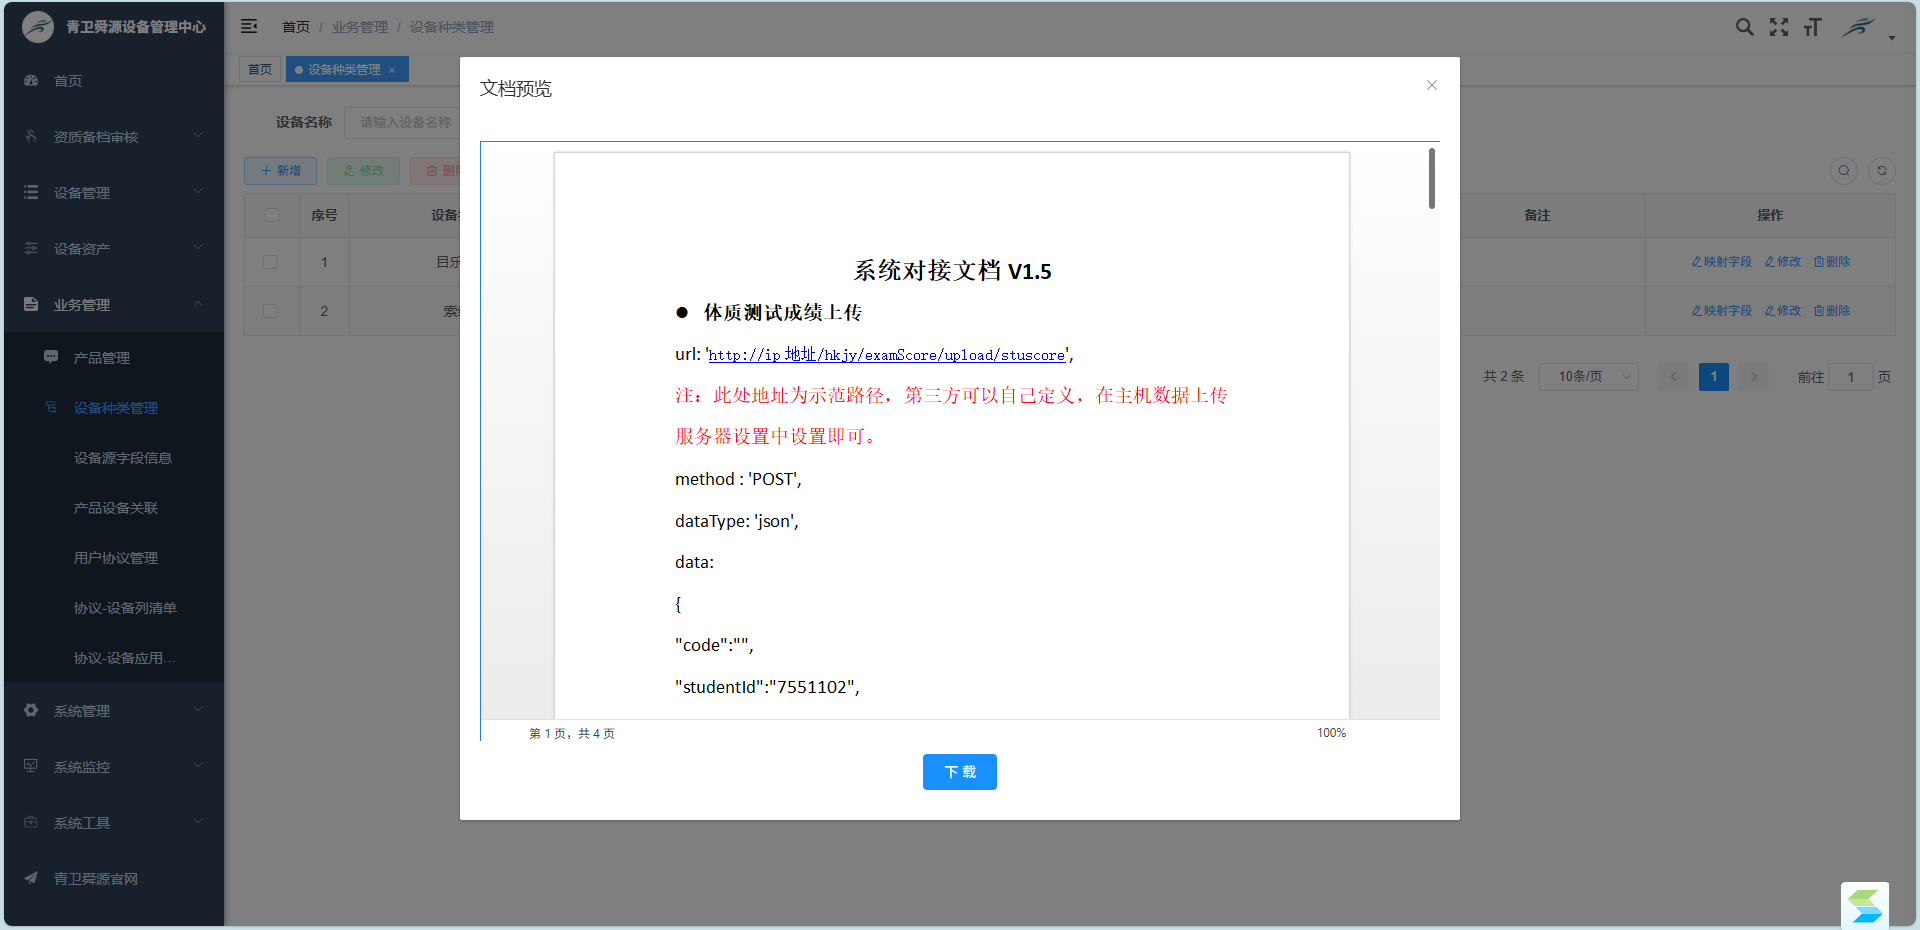Close the 文档预览 dialog

click(1431, 85)
